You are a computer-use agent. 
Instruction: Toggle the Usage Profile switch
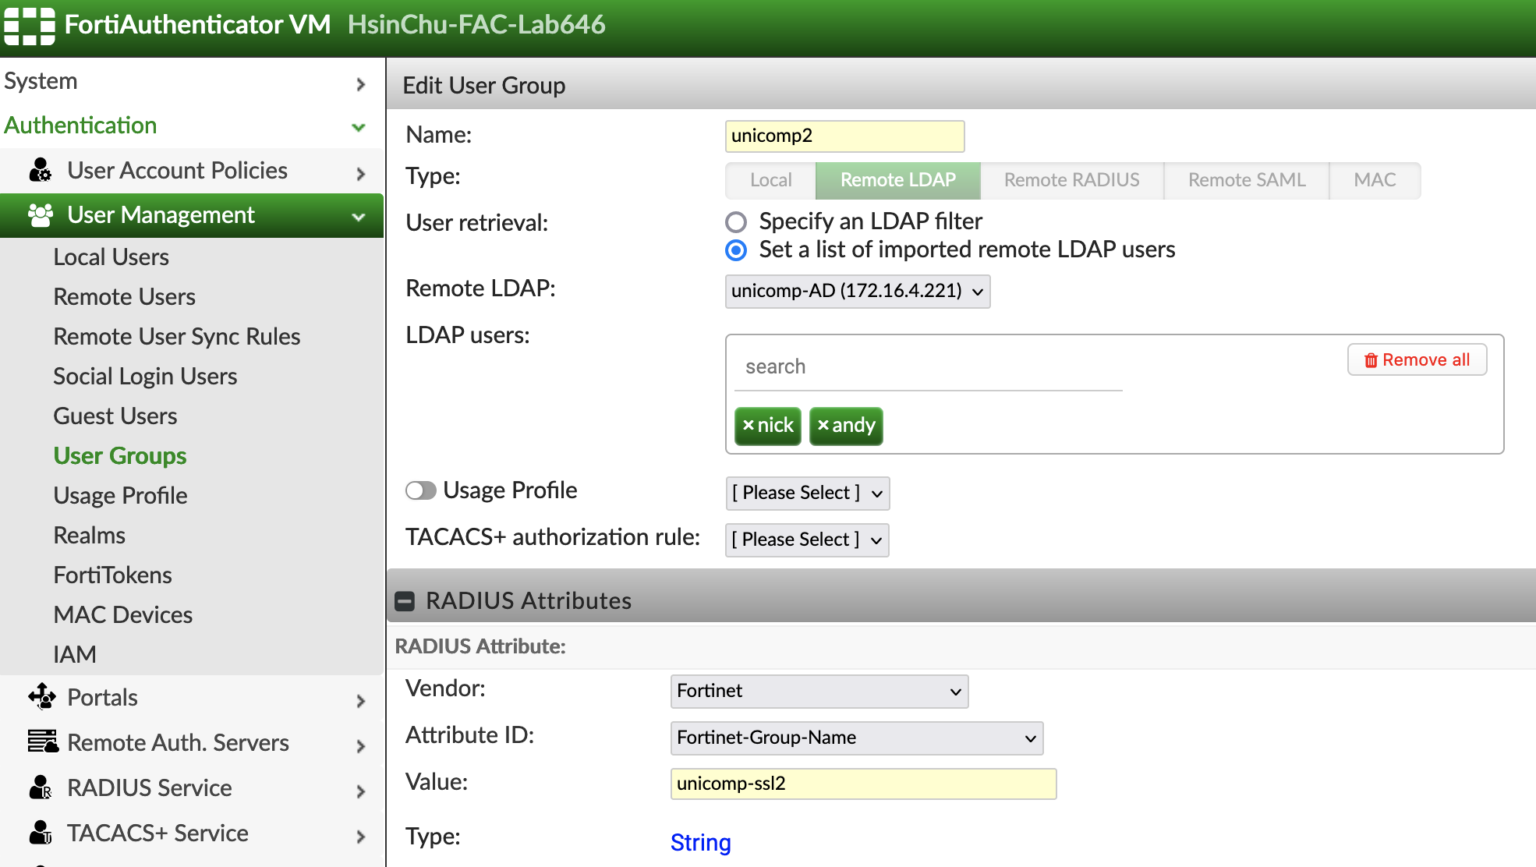421,490
